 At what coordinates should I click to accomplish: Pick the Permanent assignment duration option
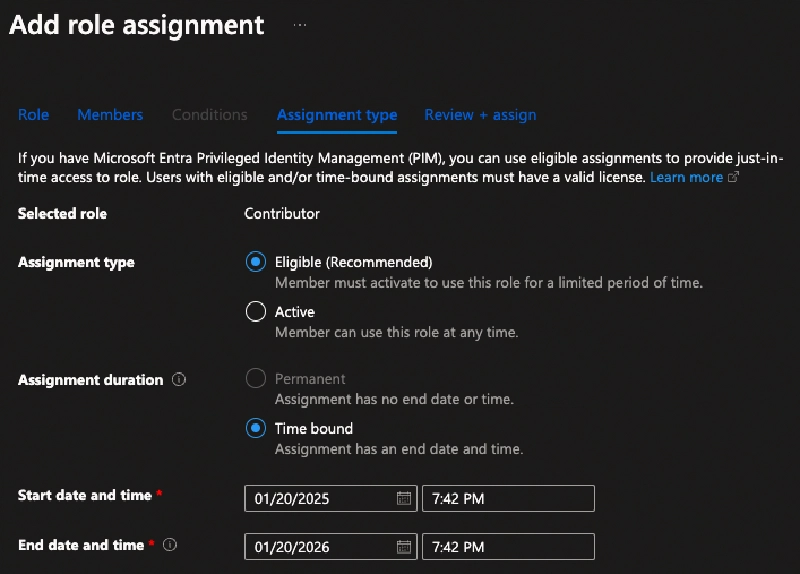click(256, 379)
